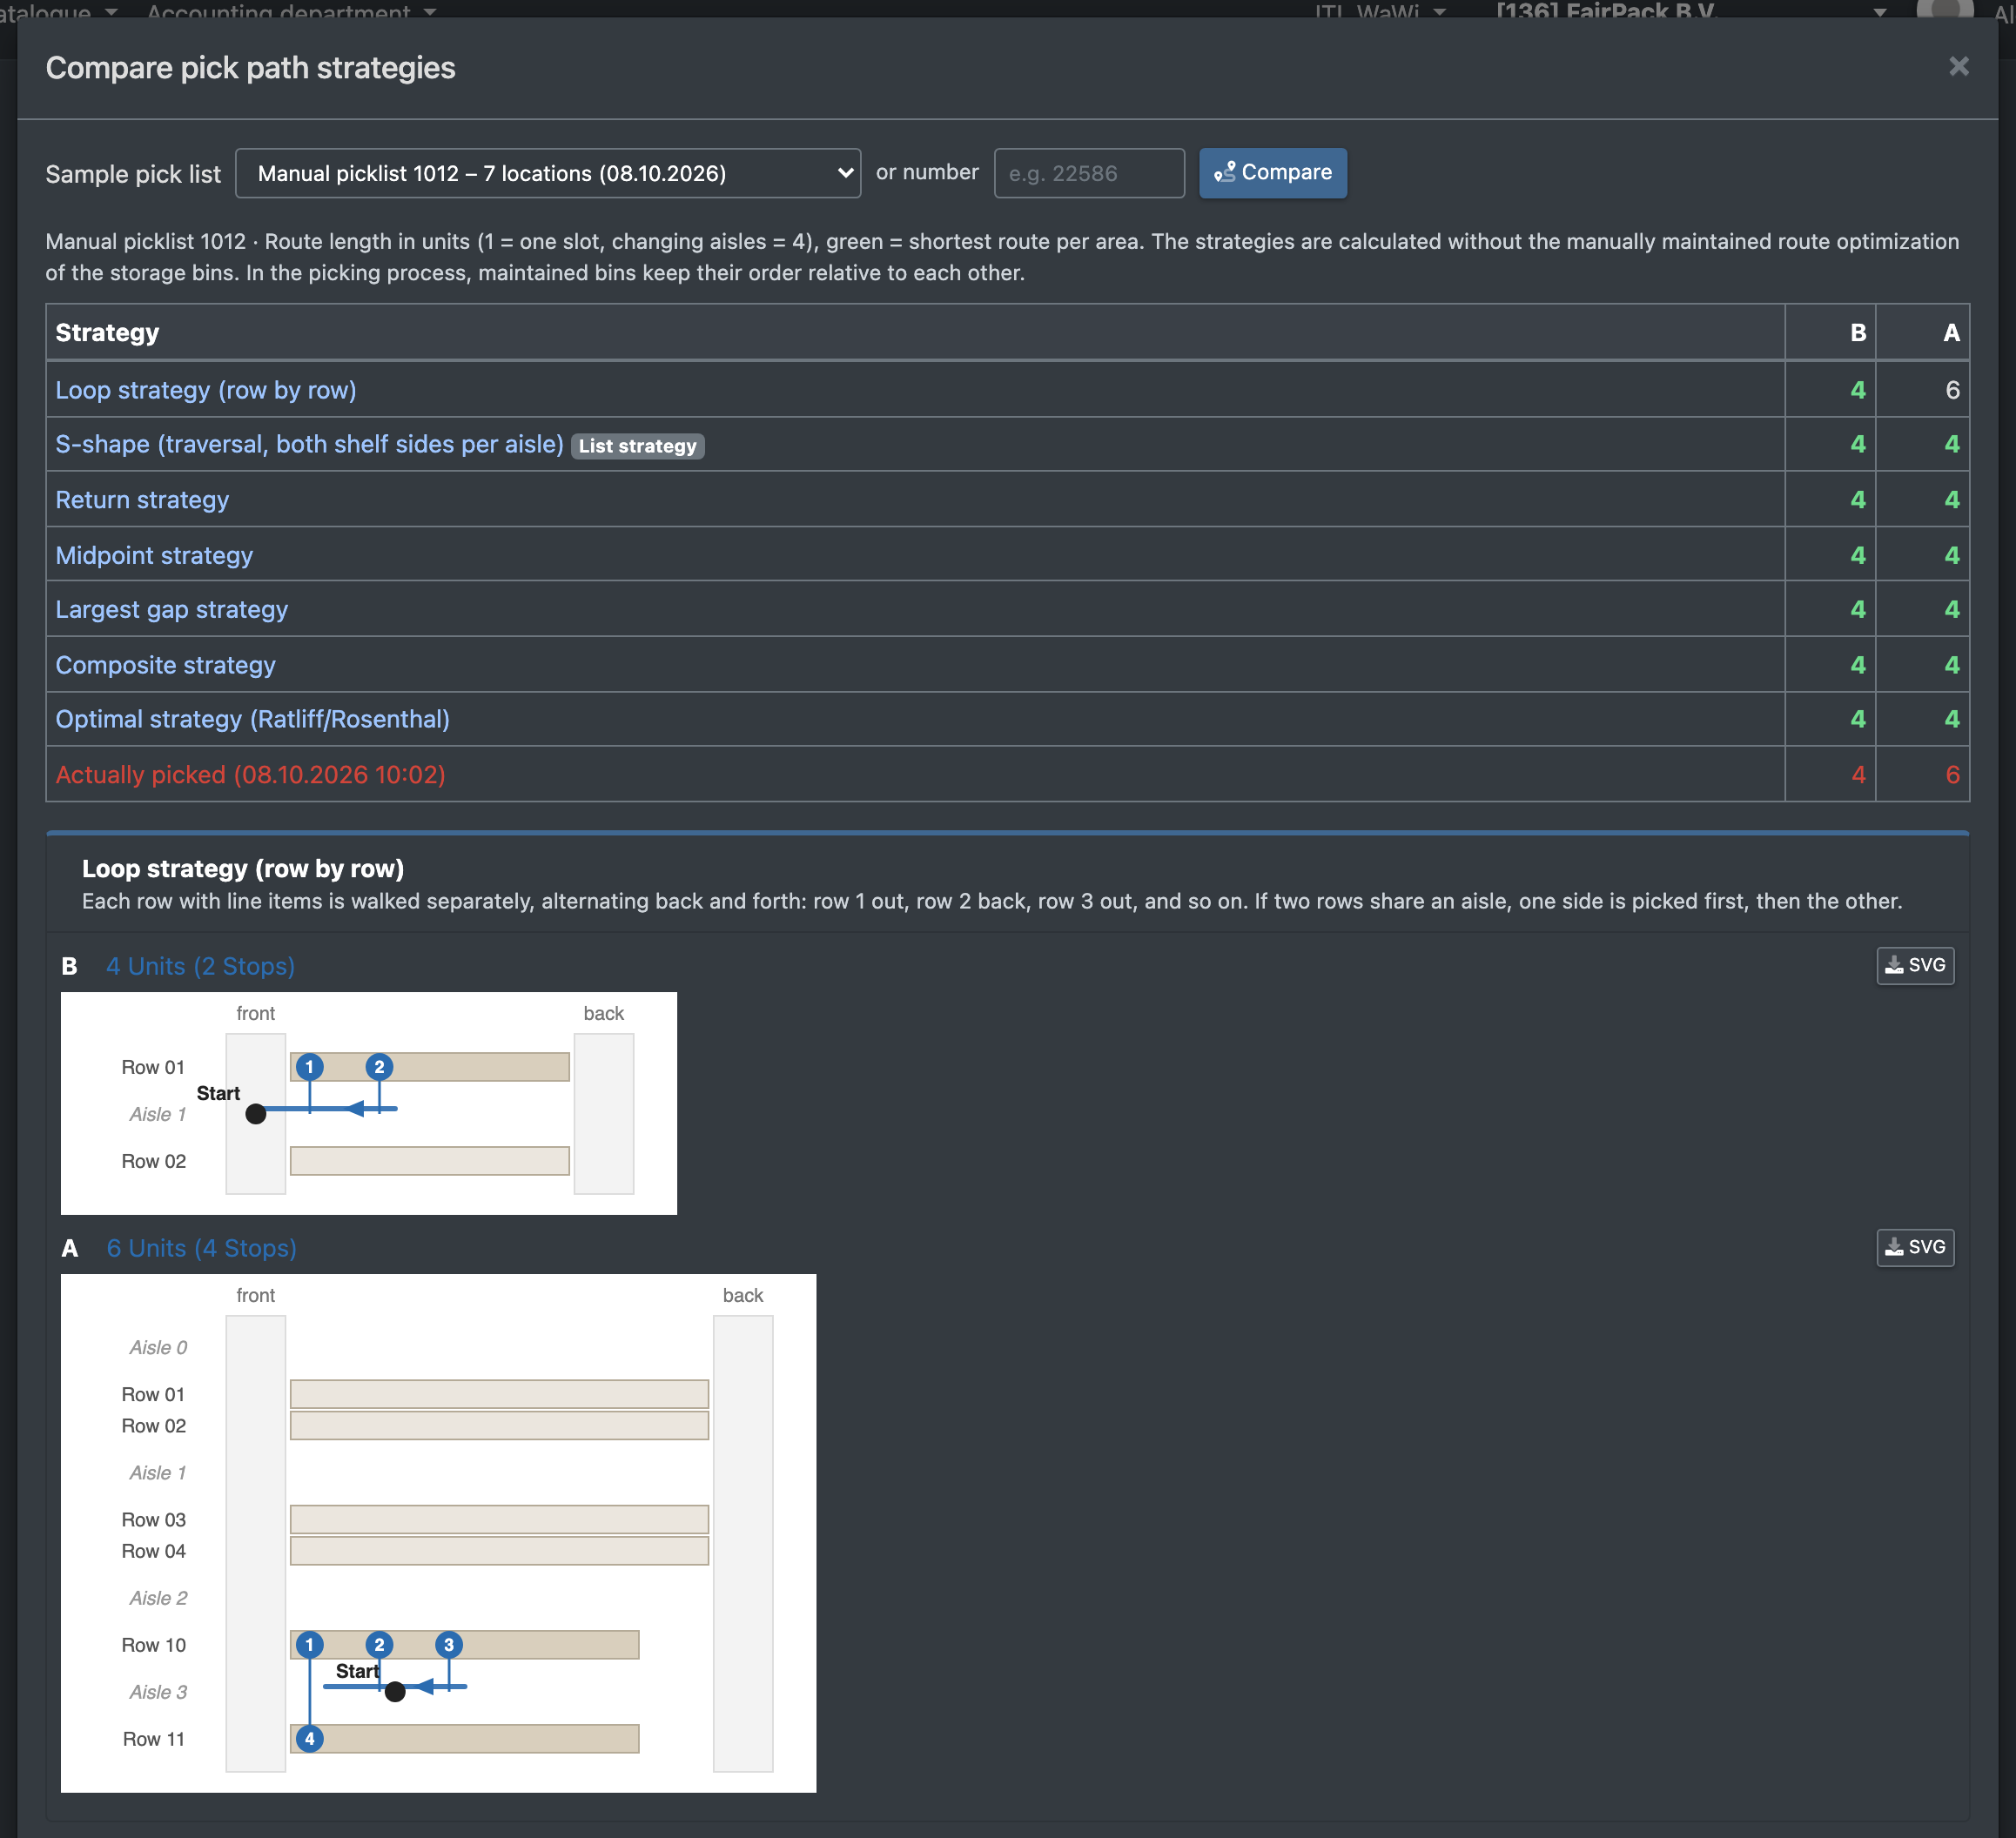Click the Start point in area B diagram
Viewport: 2016px width, 1838px height.
[256, 1113]
